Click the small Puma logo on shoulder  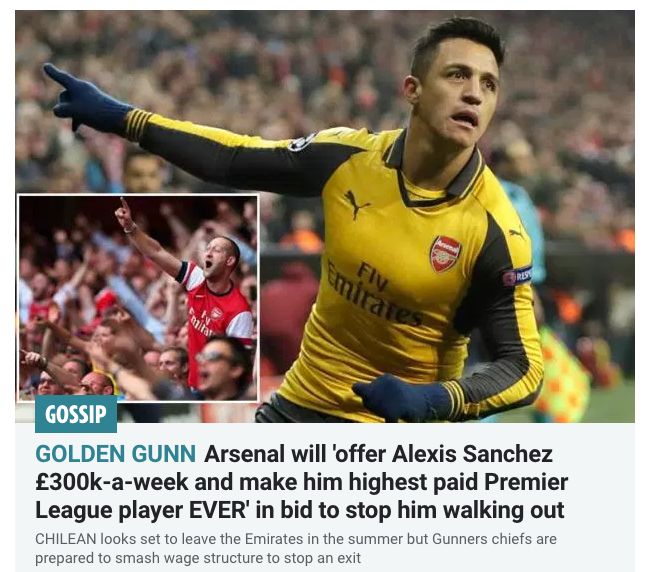click(517, 234)
